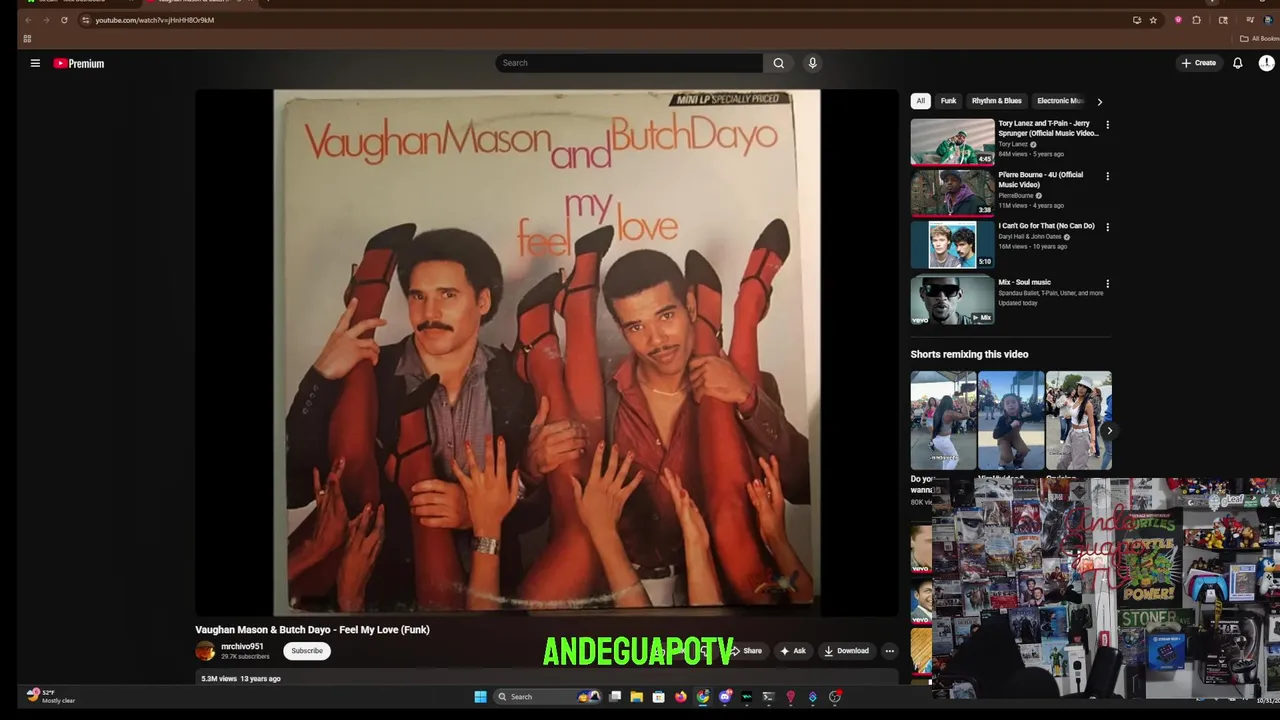The width and height of the screenshot is (1280, 720).
Task: Open Tory Lanez Jerry Sprunger title
Action: coord(1048,128)
